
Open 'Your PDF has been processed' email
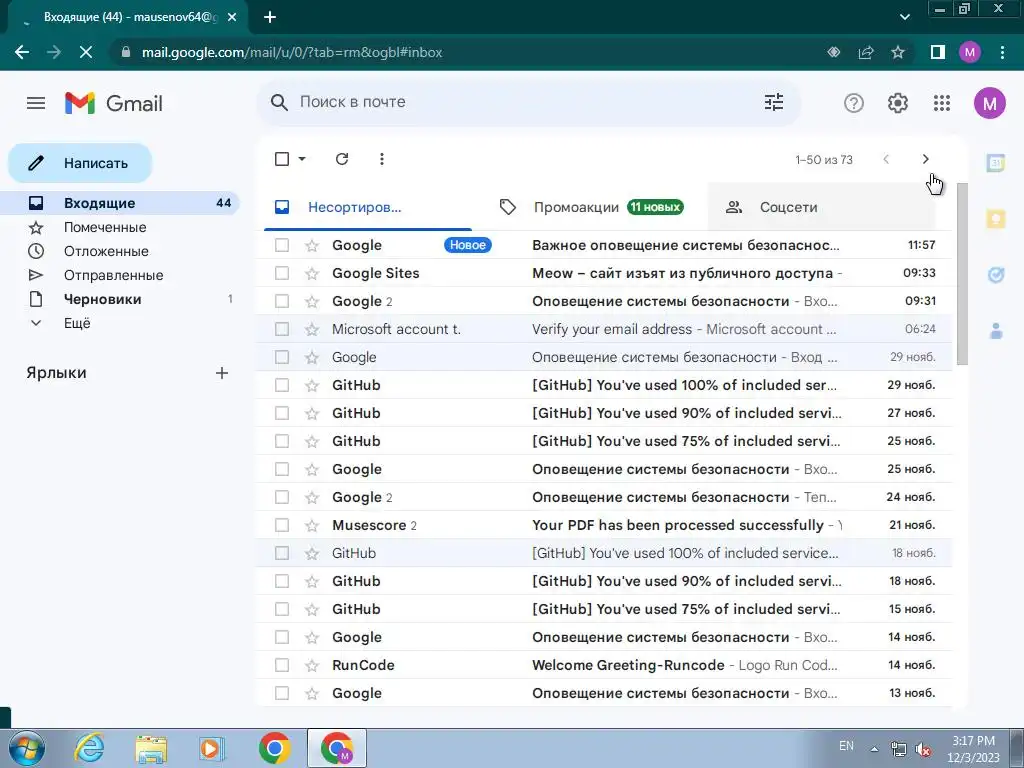(x=603, y=525)
